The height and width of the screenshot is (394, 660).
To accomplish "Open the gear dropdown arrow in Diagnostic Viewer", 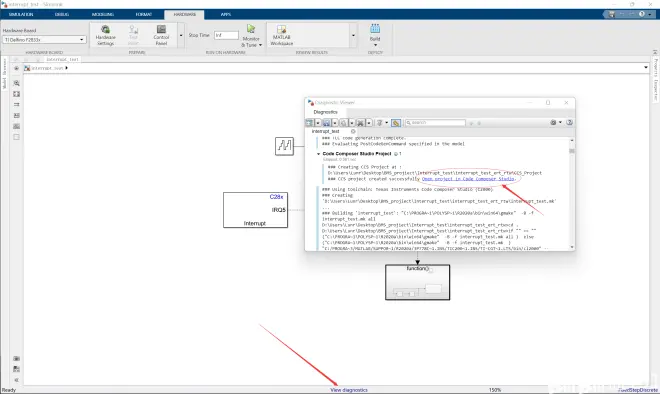I will [x=560, y=122].
